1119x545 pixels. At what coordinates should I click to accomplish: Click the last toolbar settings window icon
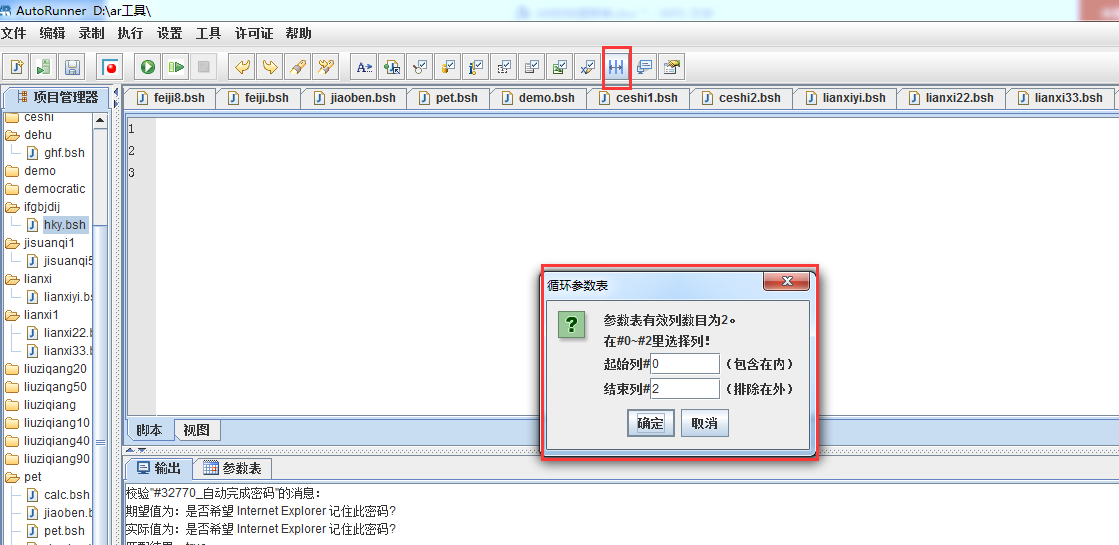[x=672, y=67]
